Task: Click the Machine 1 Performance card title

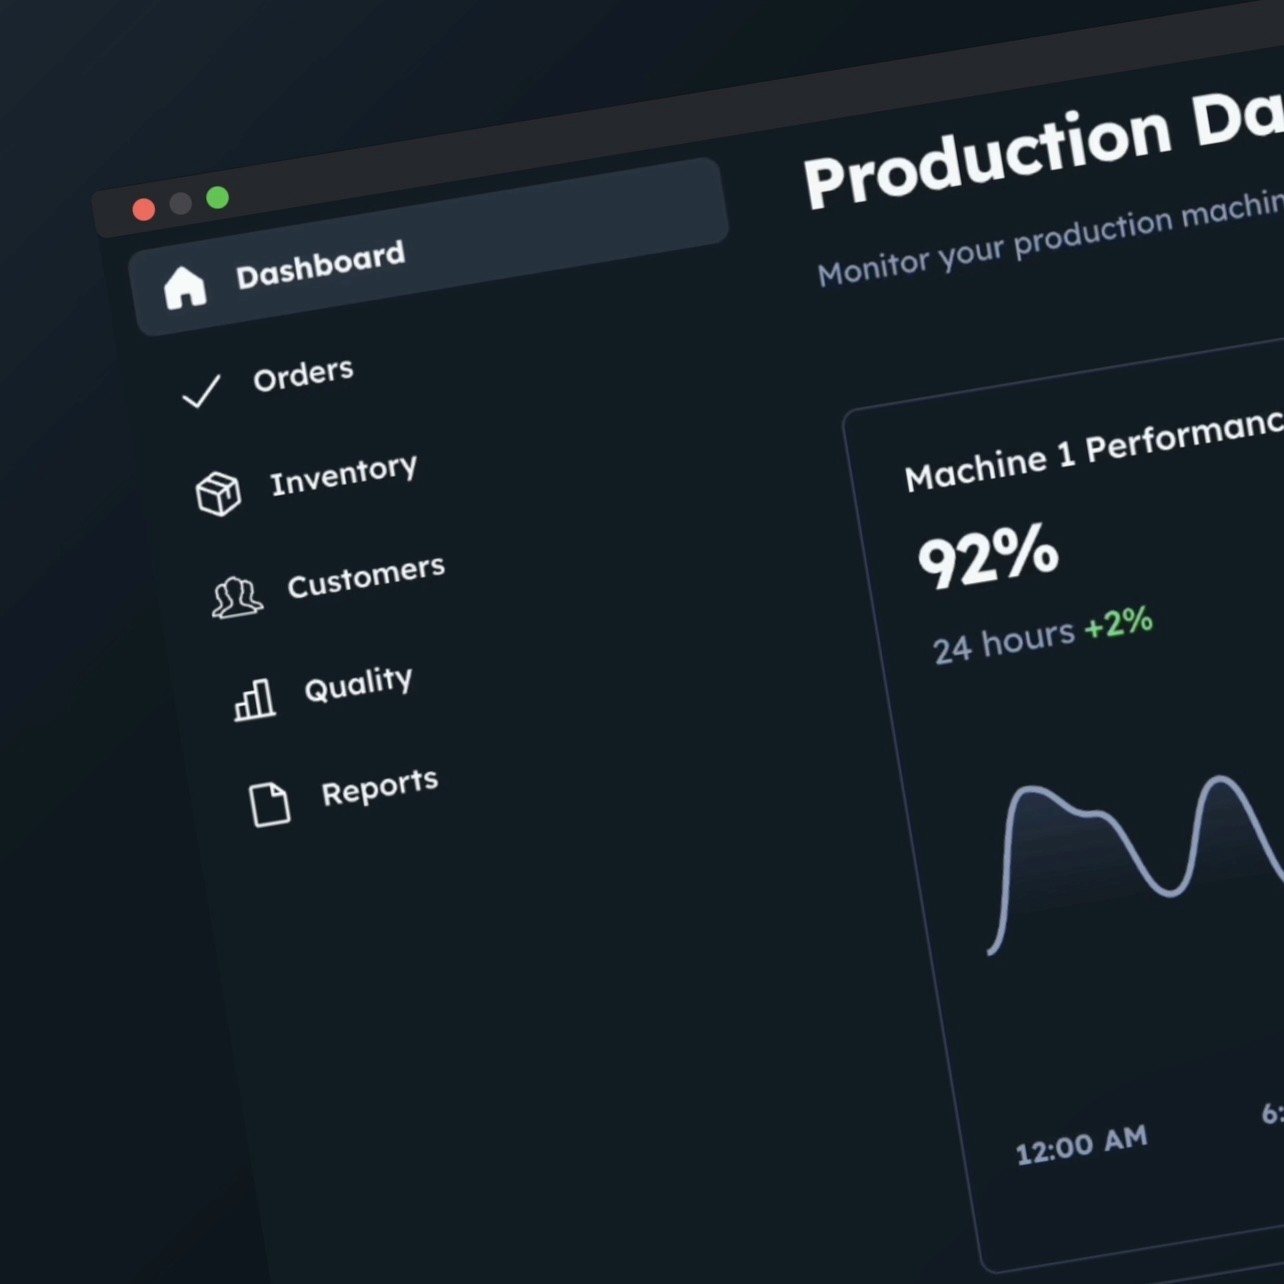Action: [x=1093, y=449]
